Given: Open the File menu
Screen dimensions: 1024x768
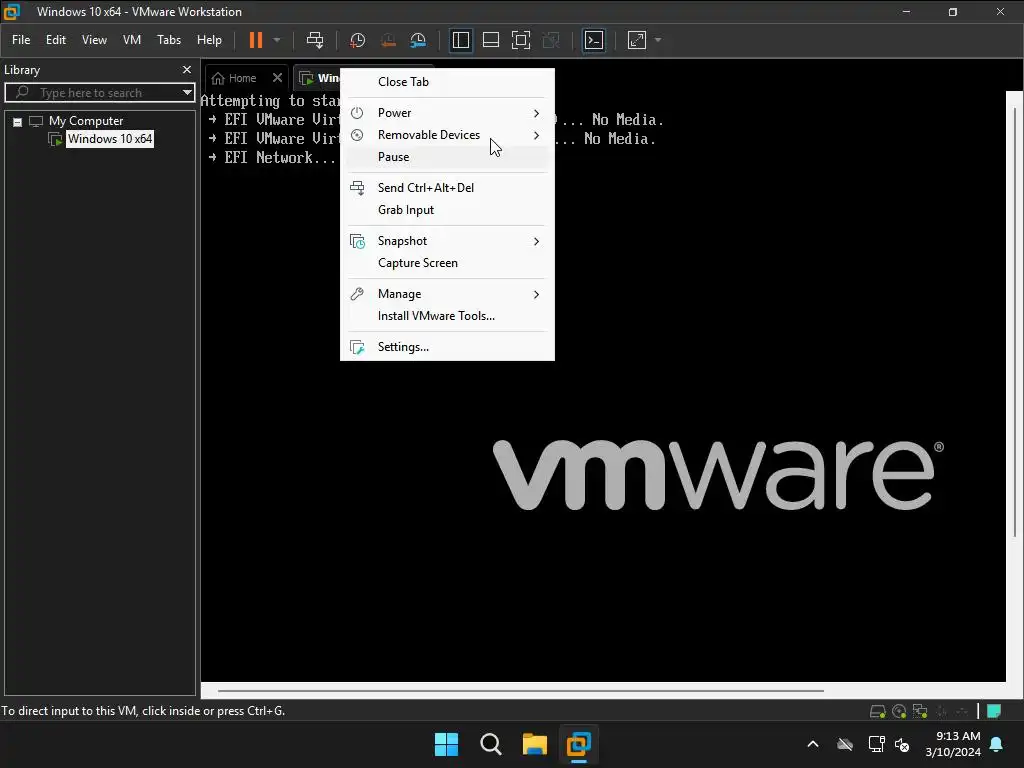Looking at the screenshot, I should 21,40.
